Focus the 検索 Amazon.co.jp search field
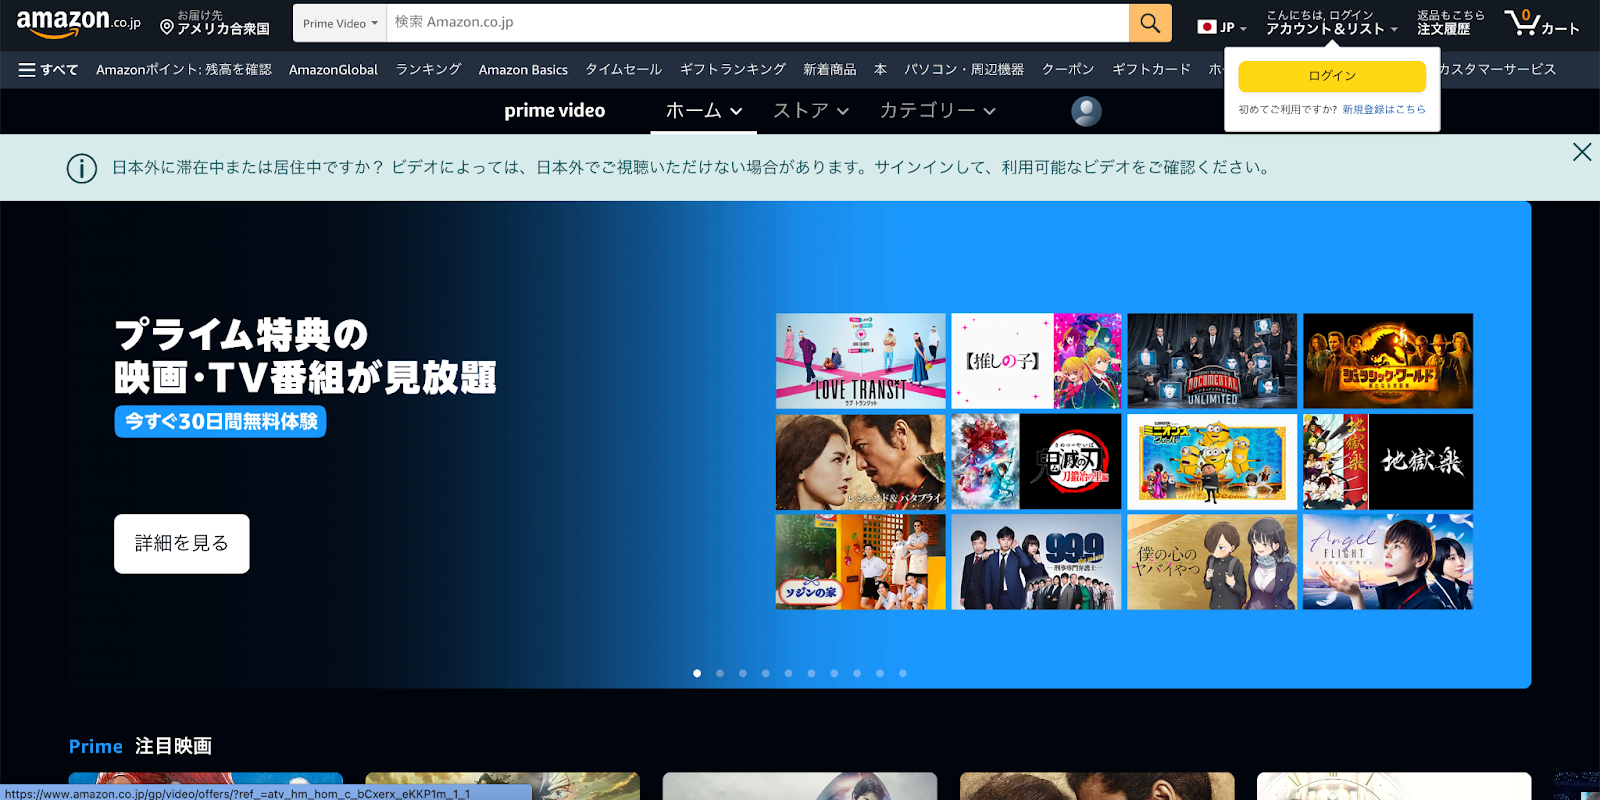Image resolution: width=1600 pixels, height=800 pixels. coord(757,23)
